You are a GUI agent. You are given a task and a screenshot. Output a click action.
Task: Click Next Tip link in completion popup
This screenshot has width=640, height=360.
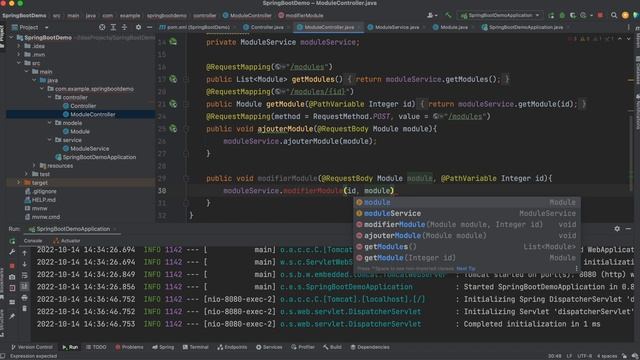tap(466, 269)
